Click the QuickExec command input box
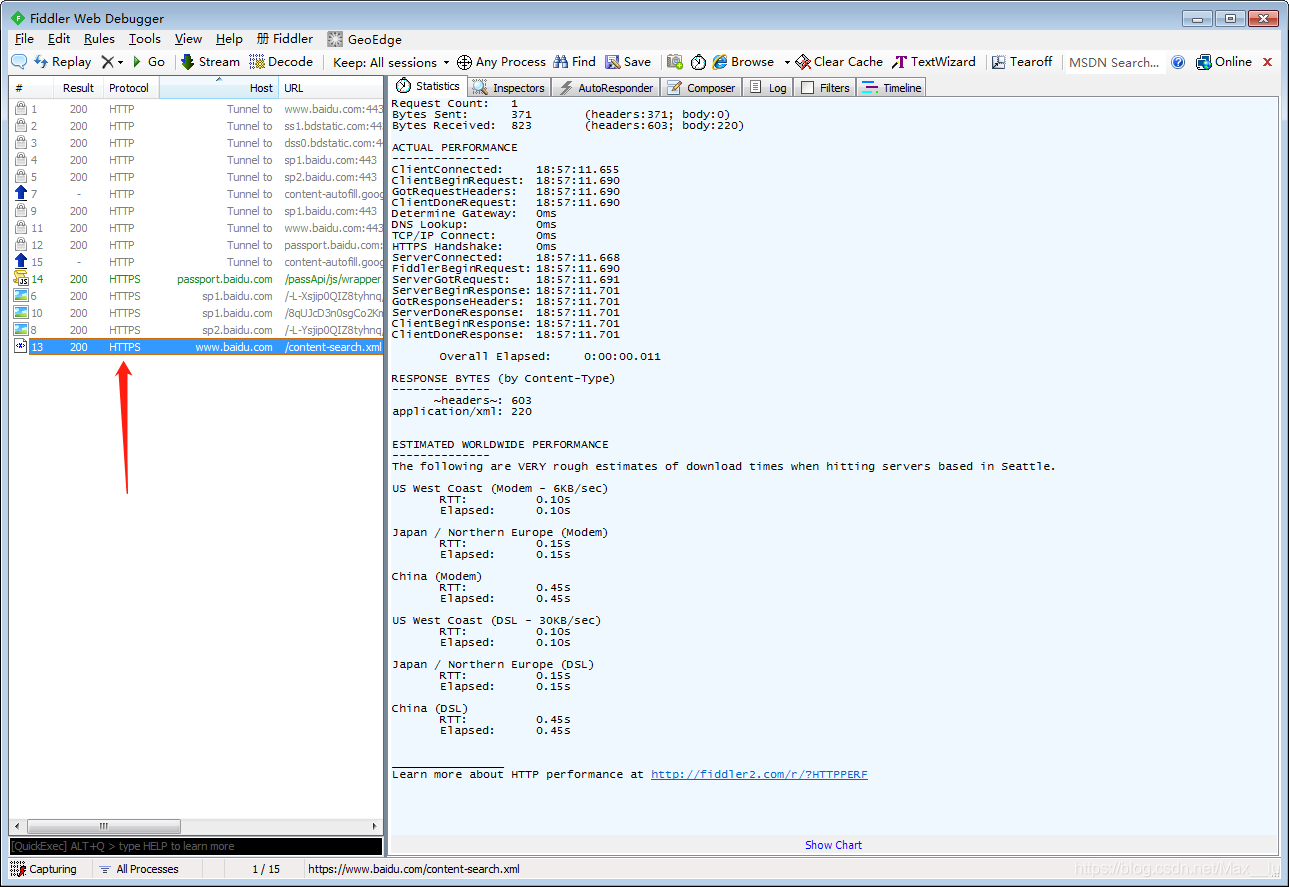The width and height of the screenshot is (1289, 887). point(196,846)
